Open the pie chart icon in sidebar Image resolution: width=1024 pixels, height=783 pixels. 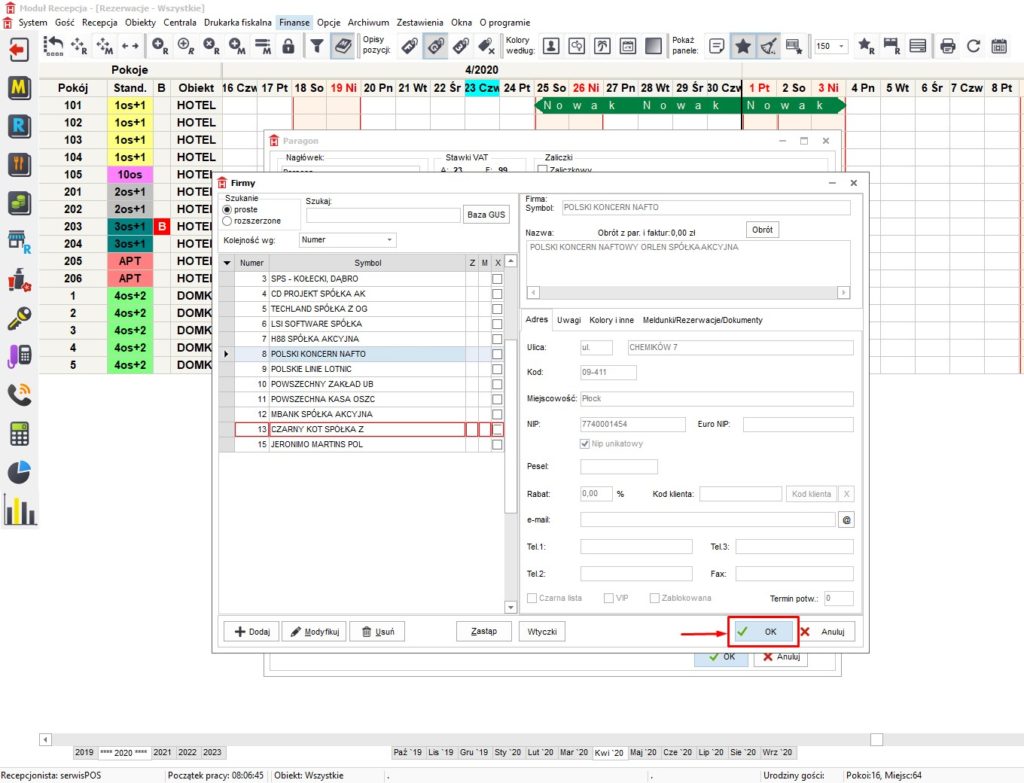[x=18, y=471]
